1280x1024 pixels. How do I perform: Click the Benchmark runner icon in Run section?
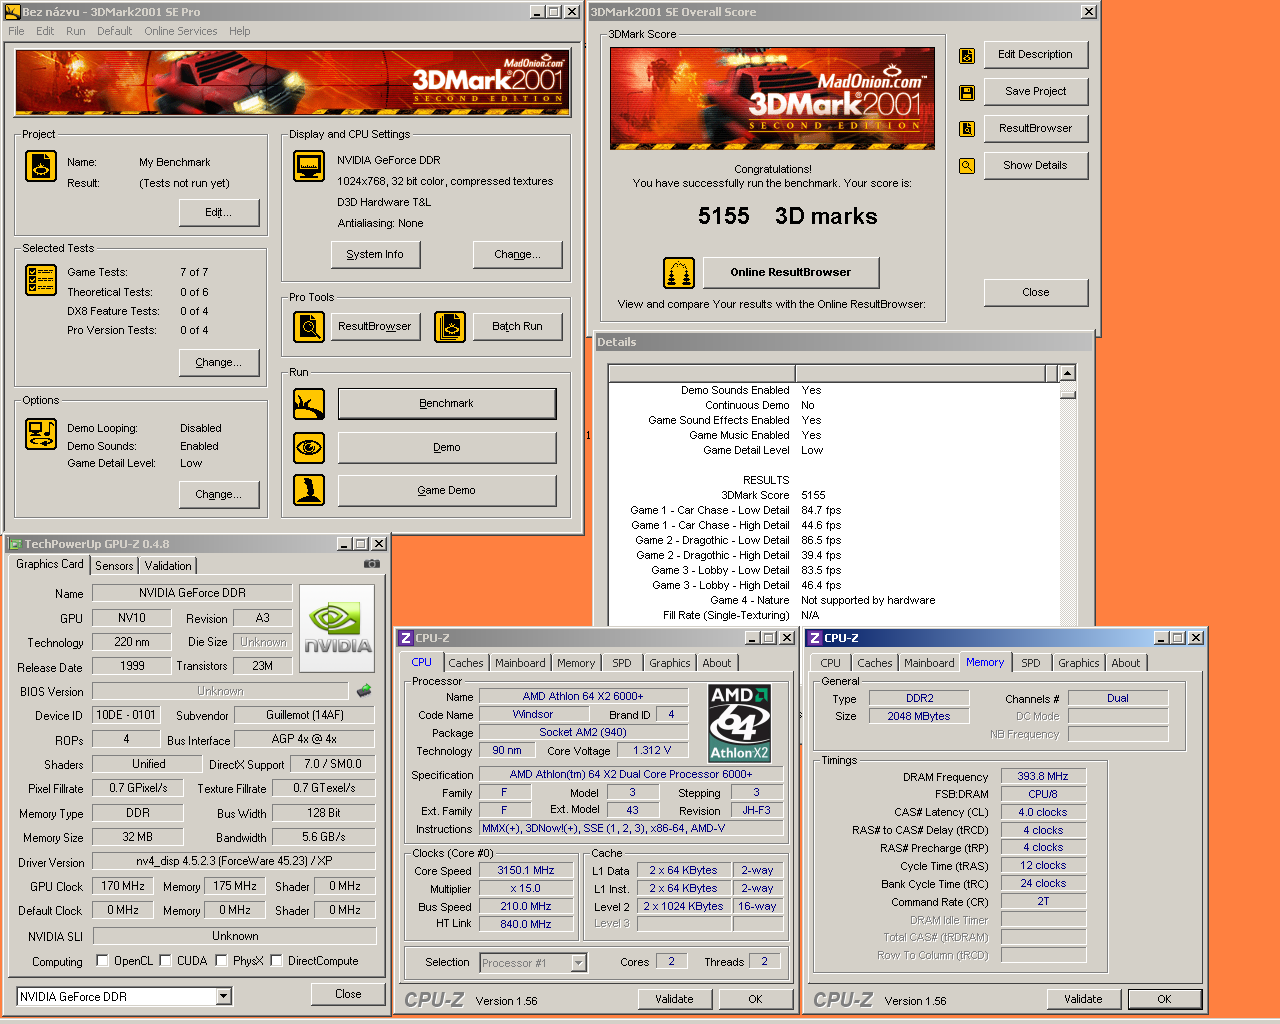(309, 404)
